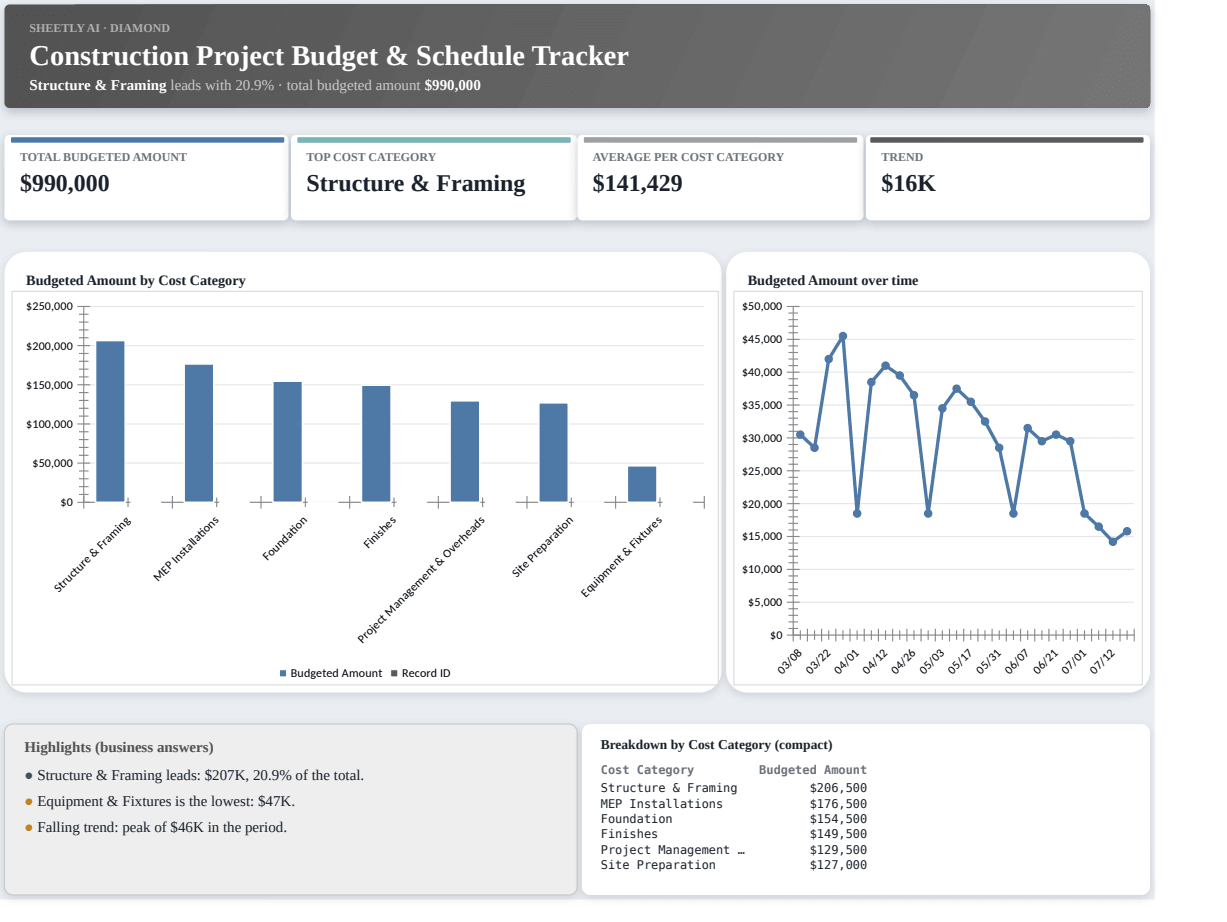Select the Structure & Framing bar
Screen dimensions: 1227x922
click(x=110, y=421)
